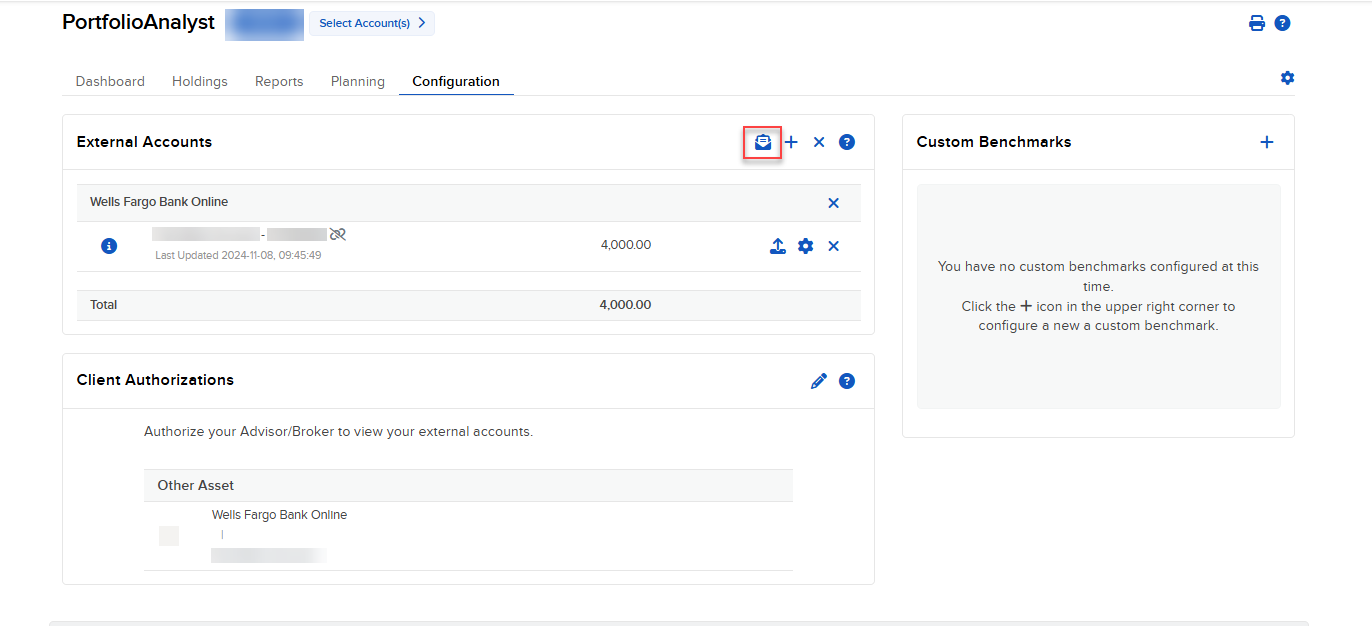Delete the account row showing 4,000.00
Screen dimensions: 1372x626
coord(833,246)
